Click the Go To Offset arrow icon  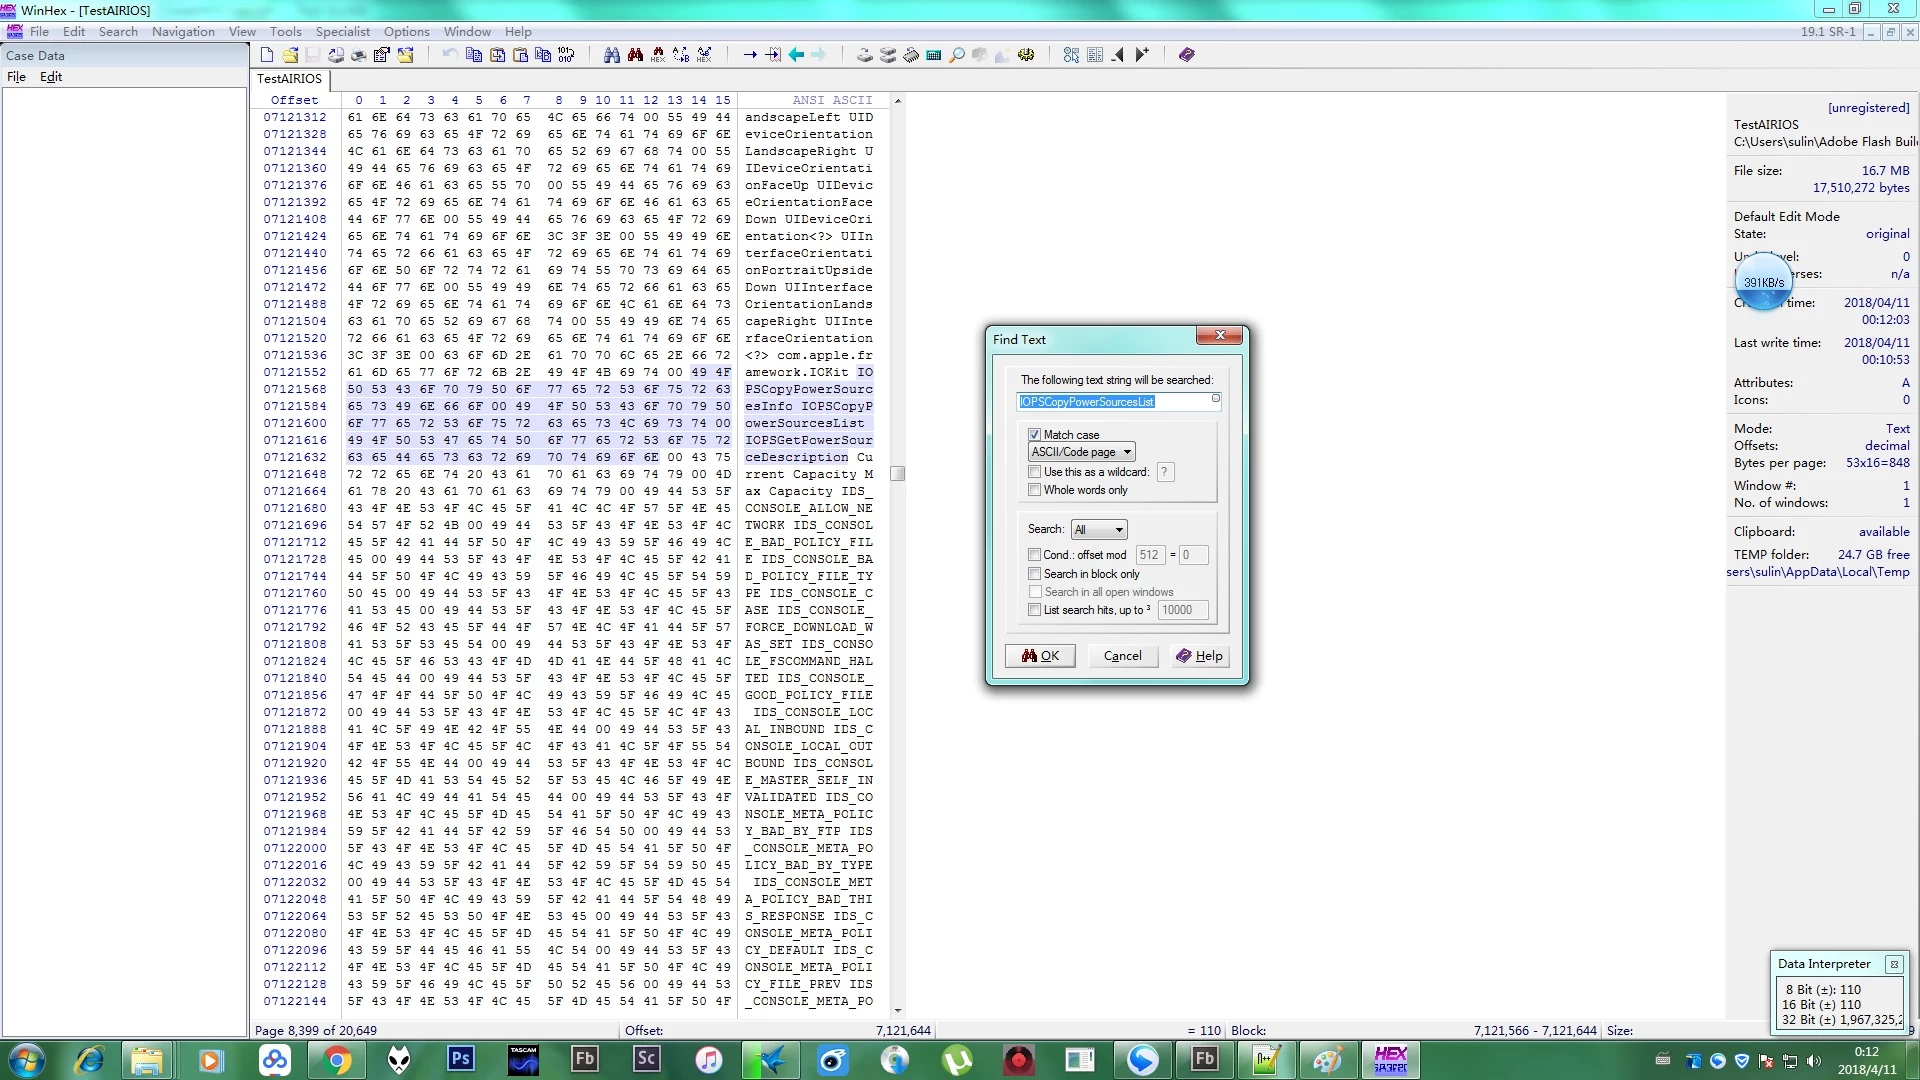point(750,55)
